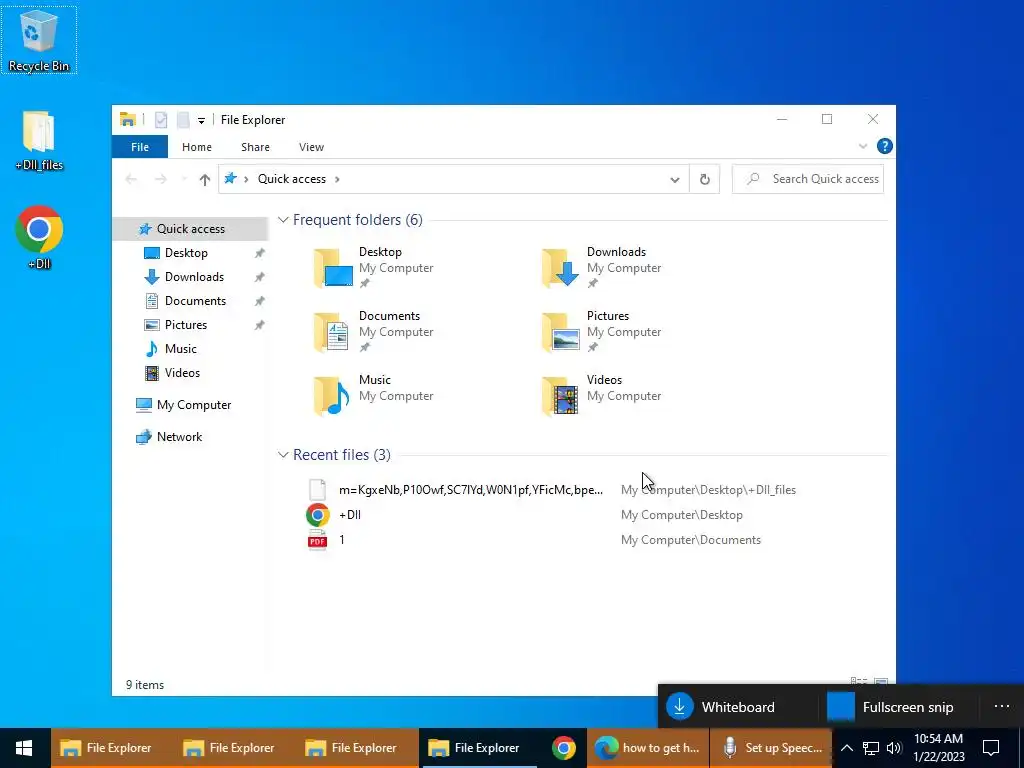This screenshot has width=1024, height=768.
Task: Open Set up Speech taskbar window
Action: (x=771, y=748)
